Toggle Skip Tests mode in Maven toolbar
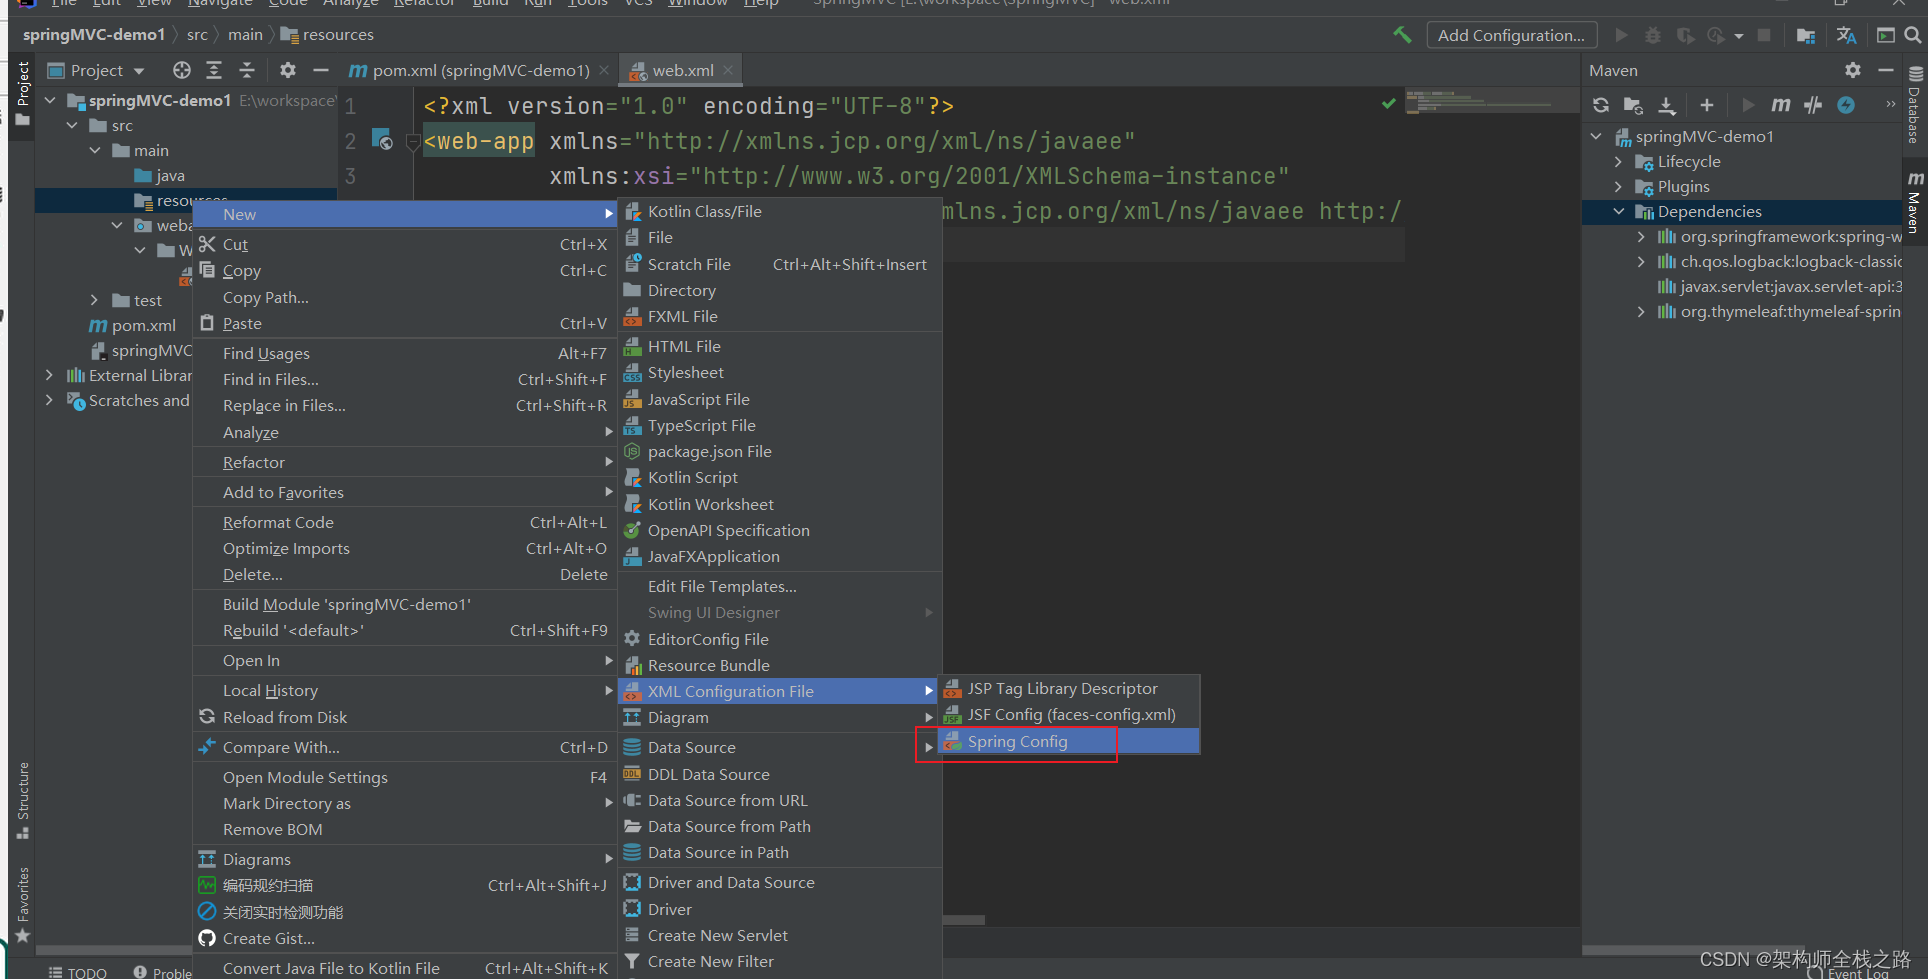 (x=1813, y=105)
